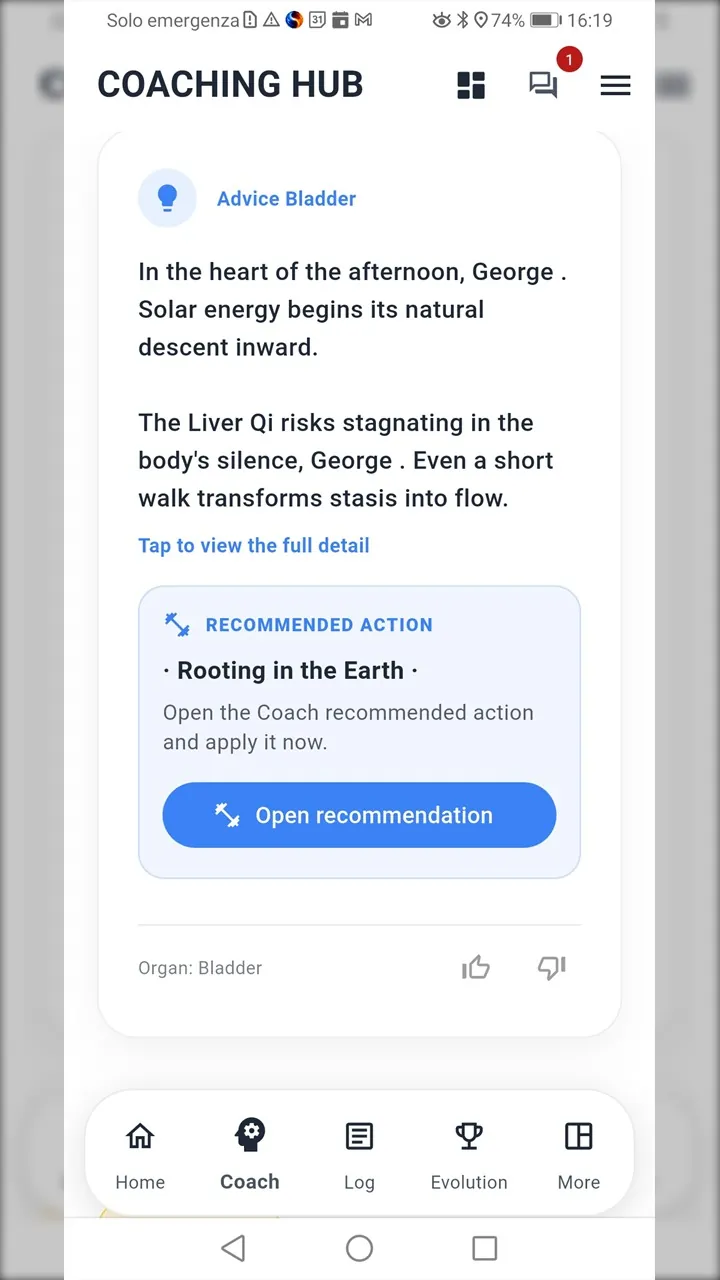Click the thumbs up feedback icon
This screenshot has width=720, height=1280.
tap(476, 967)
